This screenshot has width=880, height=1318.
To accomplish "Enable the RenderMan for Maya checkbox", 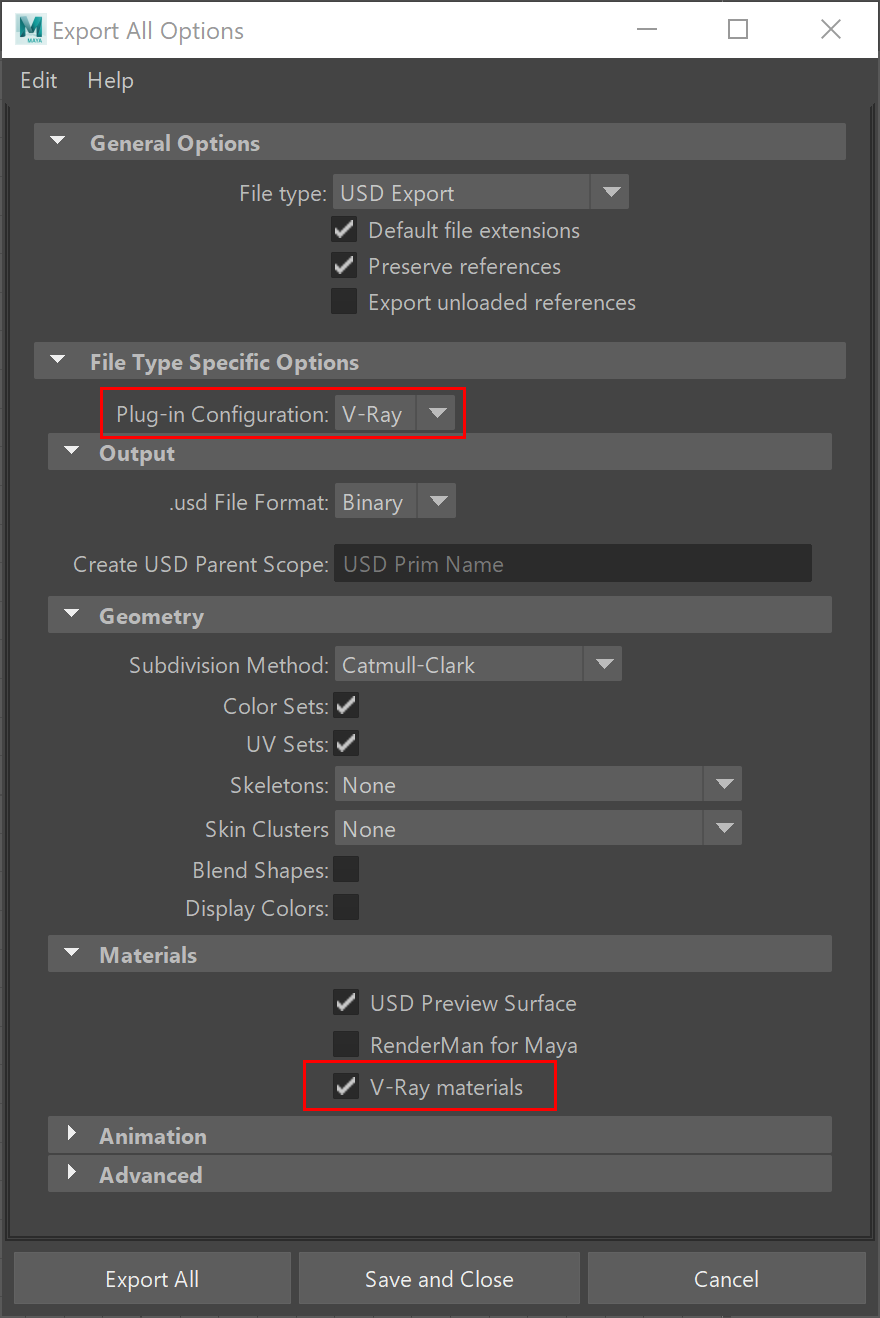I will [346, 1045].
